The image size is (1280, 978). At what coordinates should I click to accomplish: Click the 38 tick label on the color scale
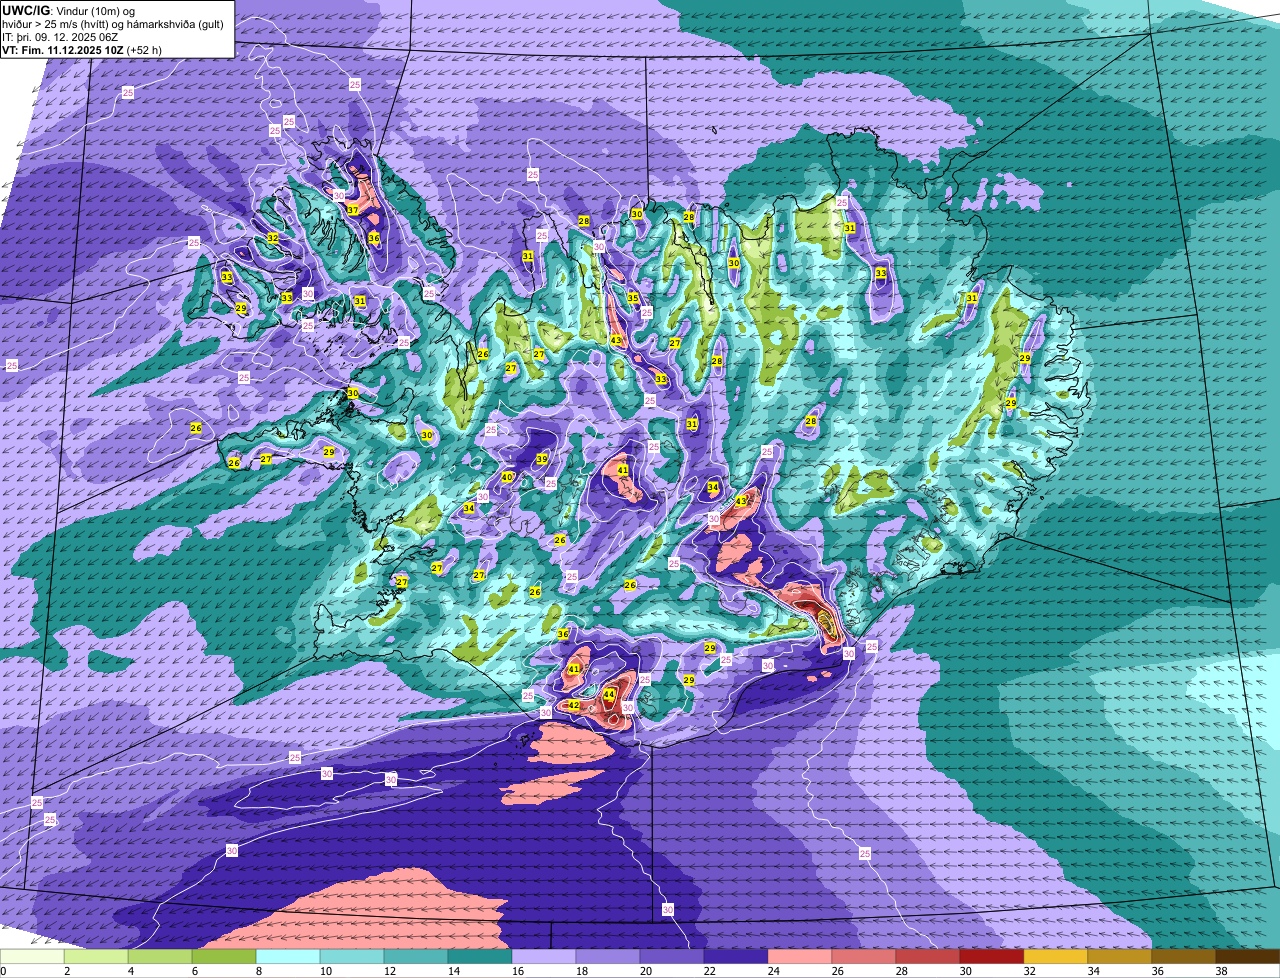point(1222,971)
